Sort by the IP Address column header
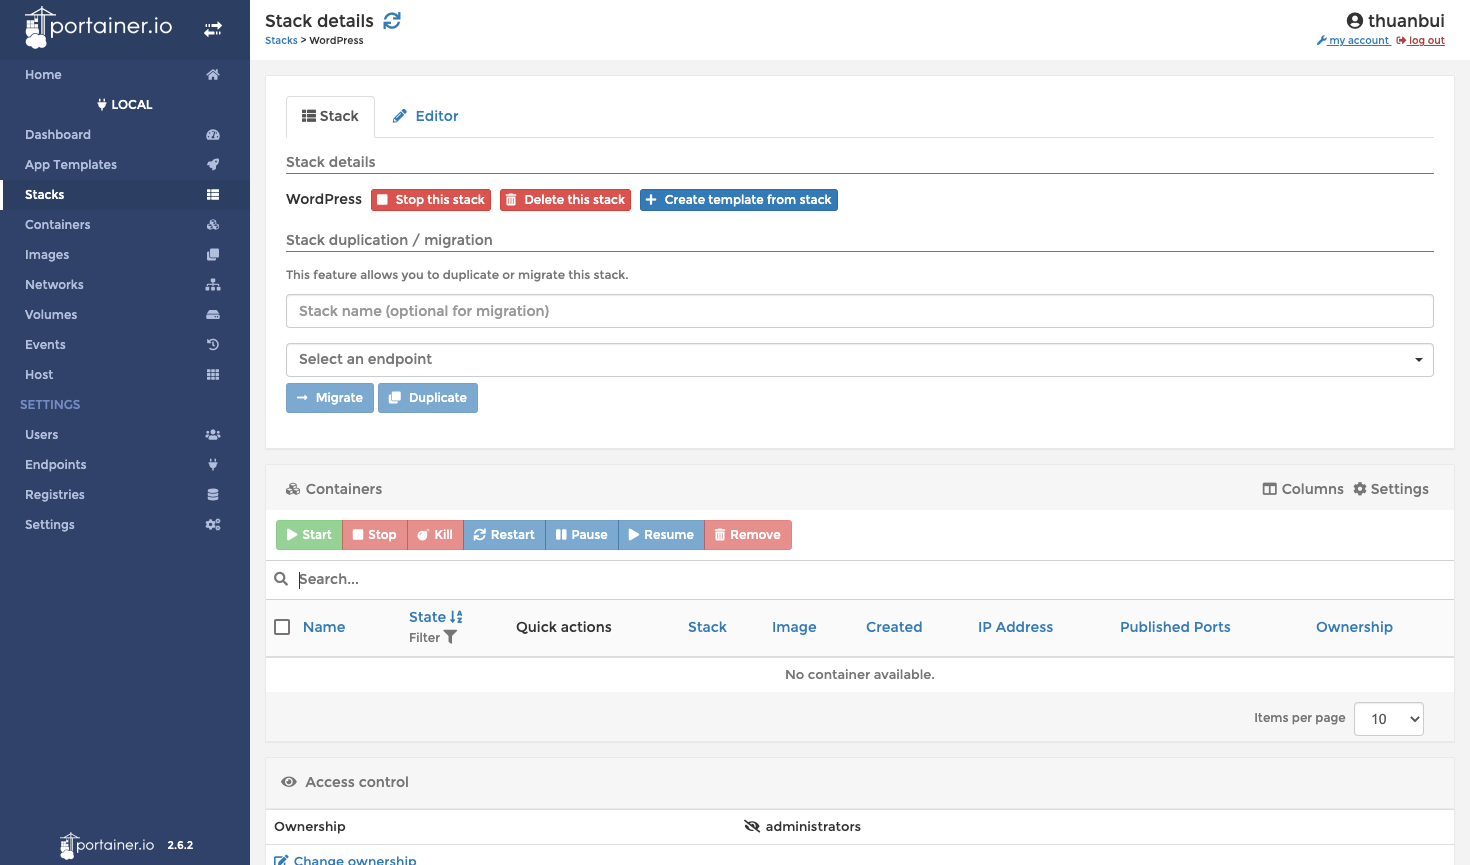The height and width of the screenshot is (865, 1470). pos(1015,627)
